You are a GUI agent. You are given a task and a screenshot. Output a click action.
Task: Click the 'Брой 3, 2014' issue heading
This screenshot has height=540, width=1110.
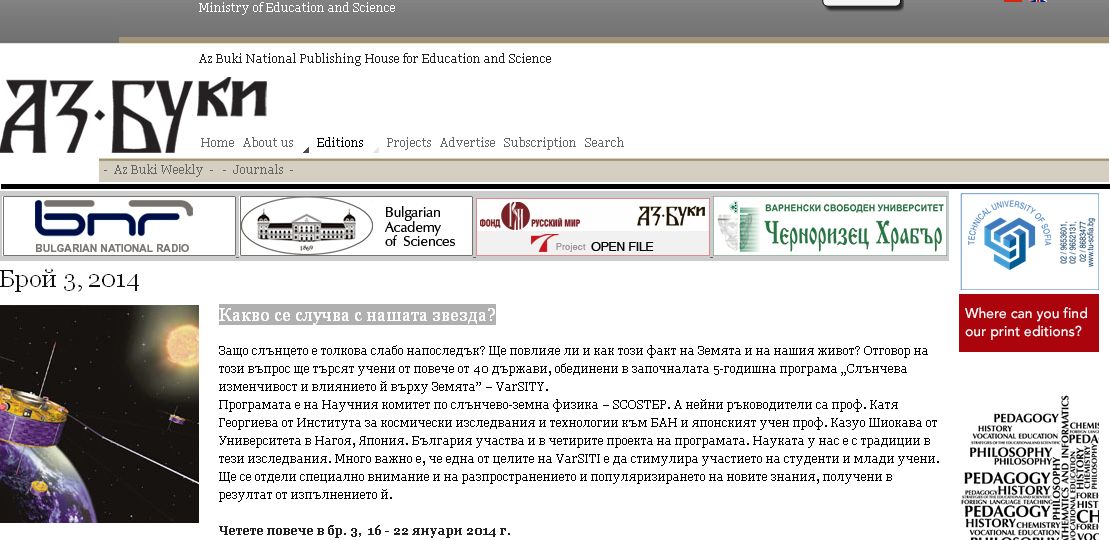(69, 281)
